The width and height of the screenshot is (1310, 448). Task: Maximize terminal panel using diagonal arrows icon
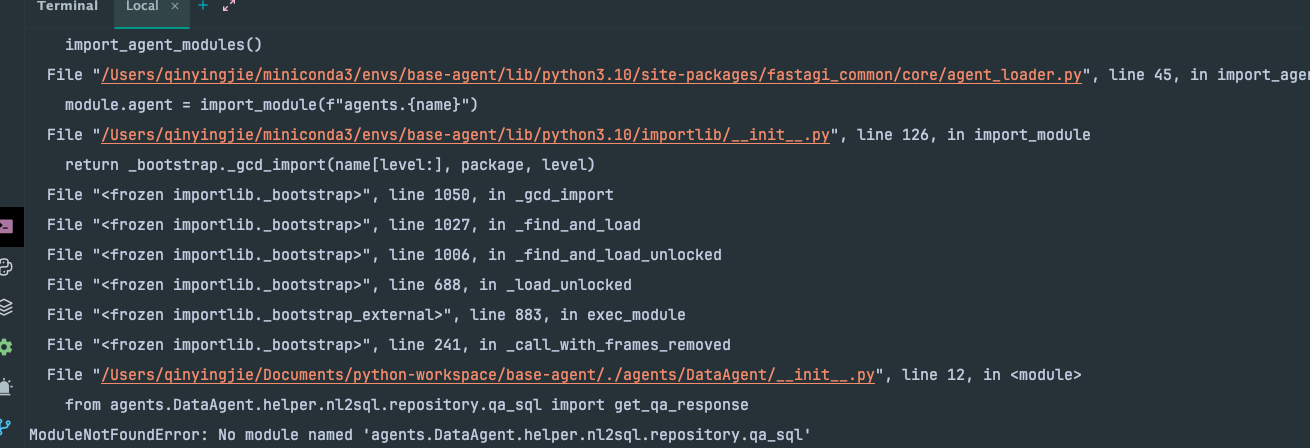coord(228,7)
